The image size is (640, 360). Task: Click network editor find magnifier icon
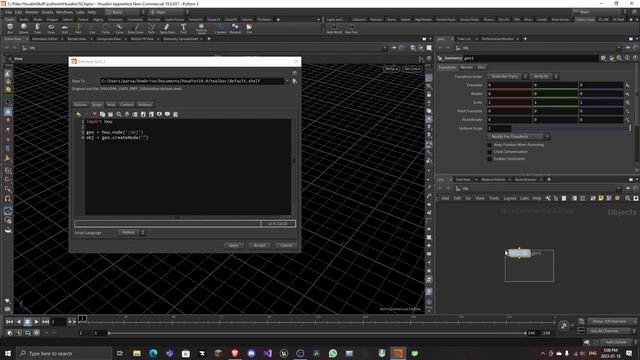[x=628, y=198]
